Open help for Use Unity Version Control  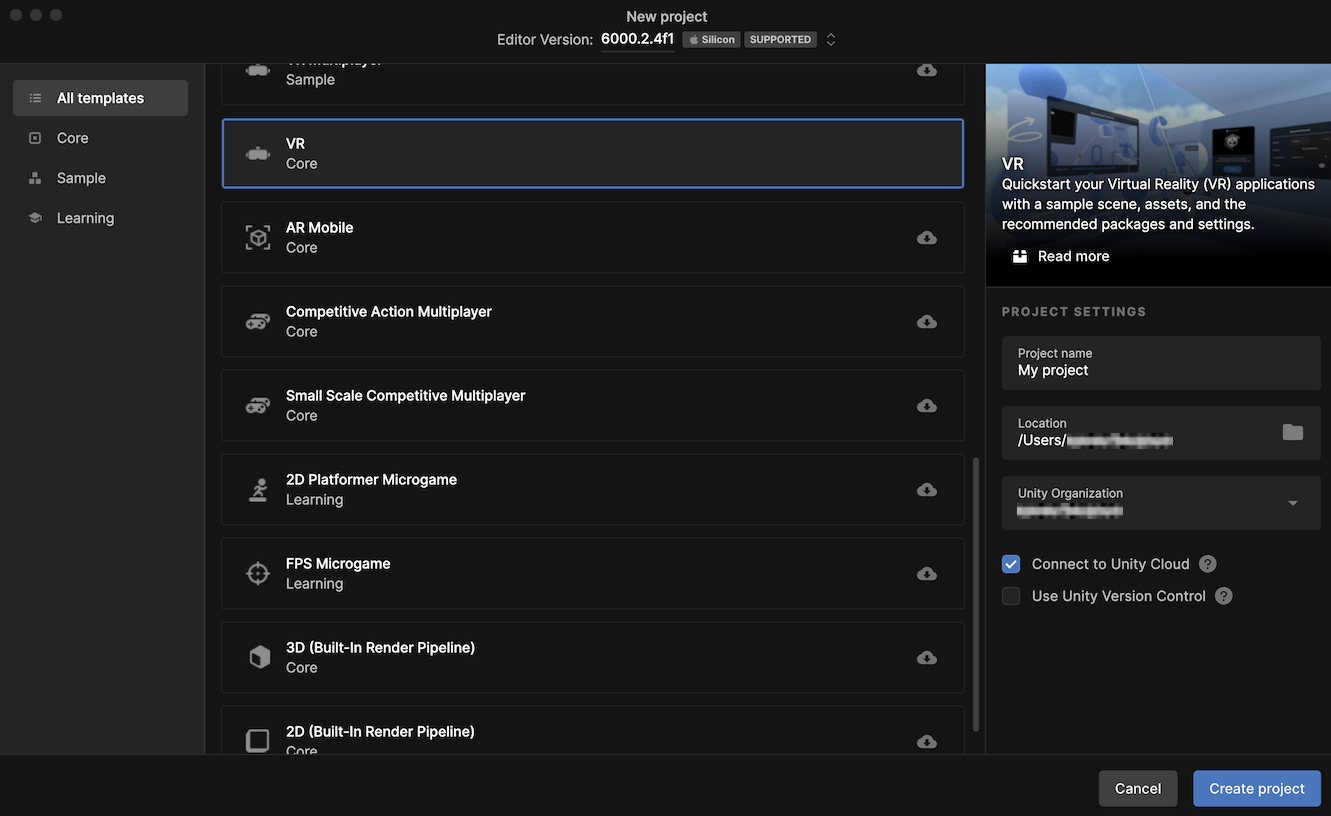[x=1224, y=596]
